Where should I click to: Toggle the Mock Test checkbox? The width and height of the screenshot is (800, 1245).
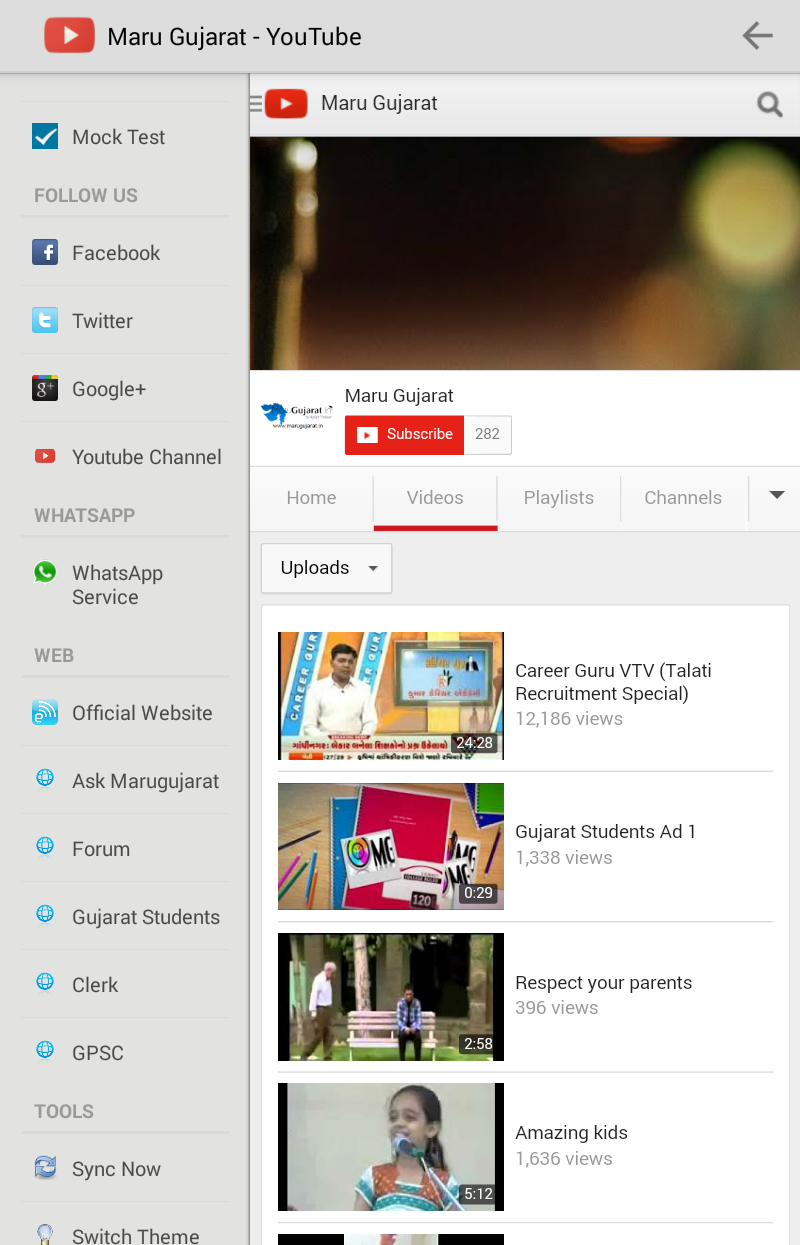click(x=45, y=136)
